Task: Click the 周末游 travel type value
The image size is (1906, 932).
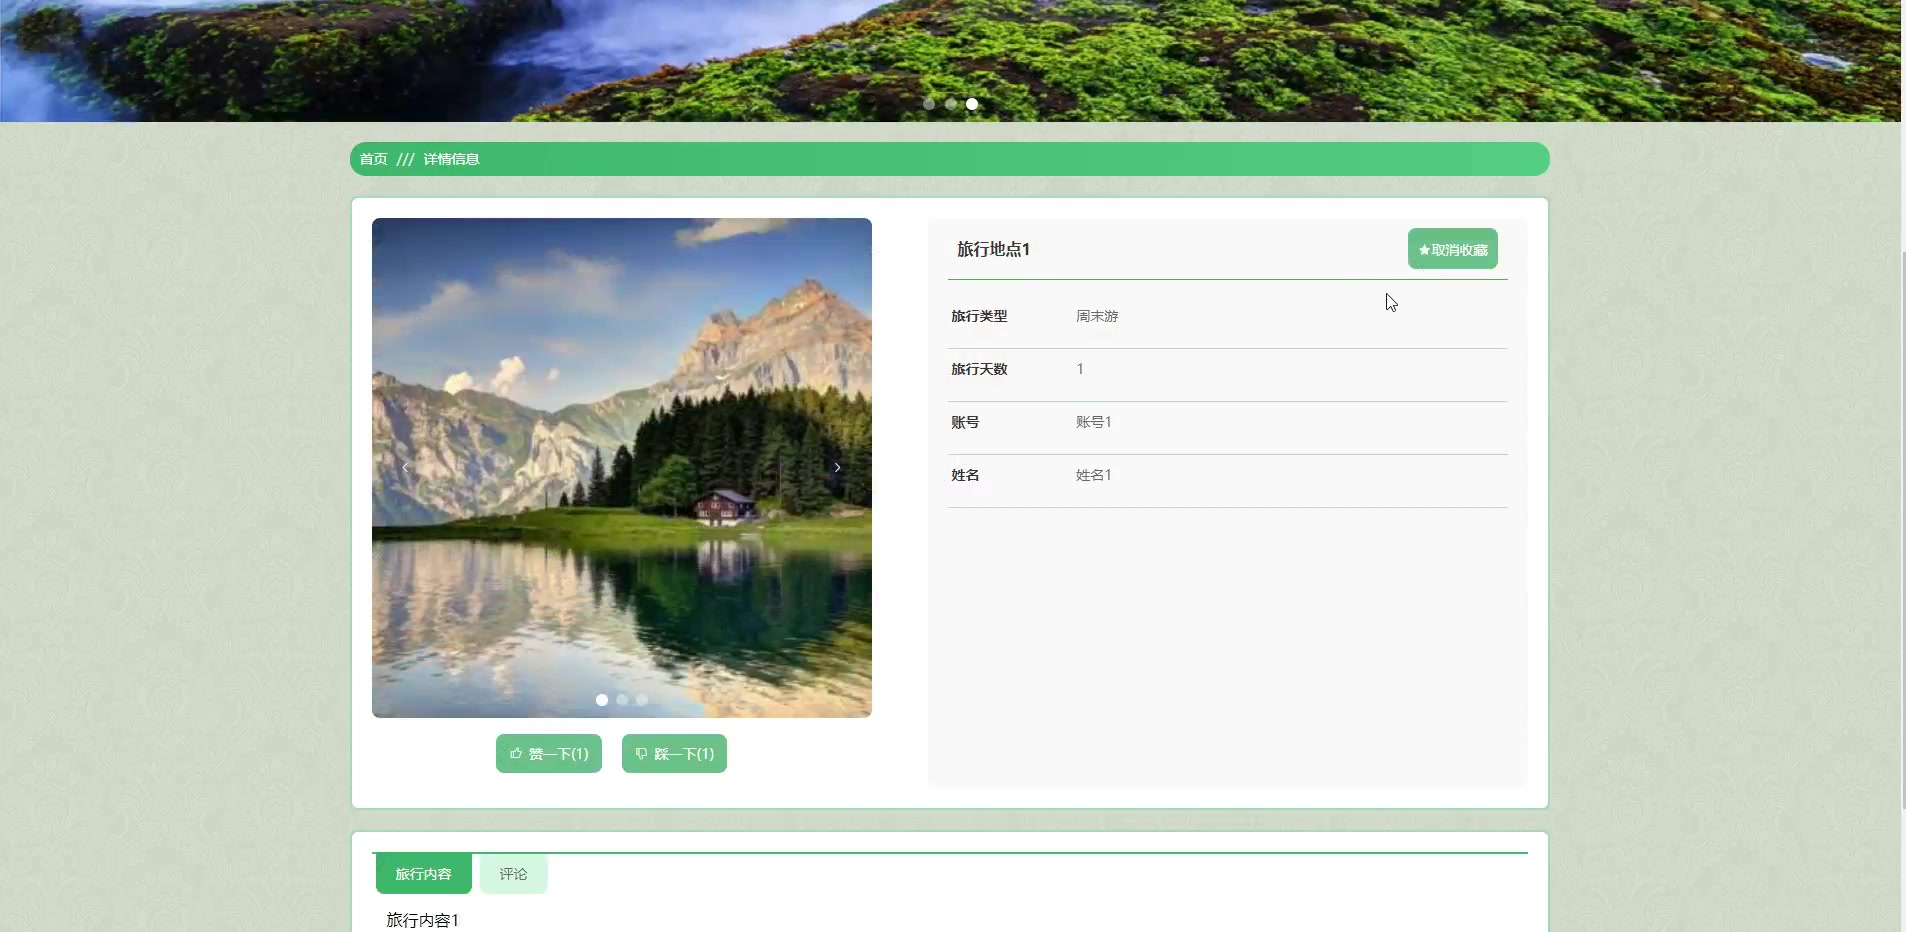Action: 1097,315
